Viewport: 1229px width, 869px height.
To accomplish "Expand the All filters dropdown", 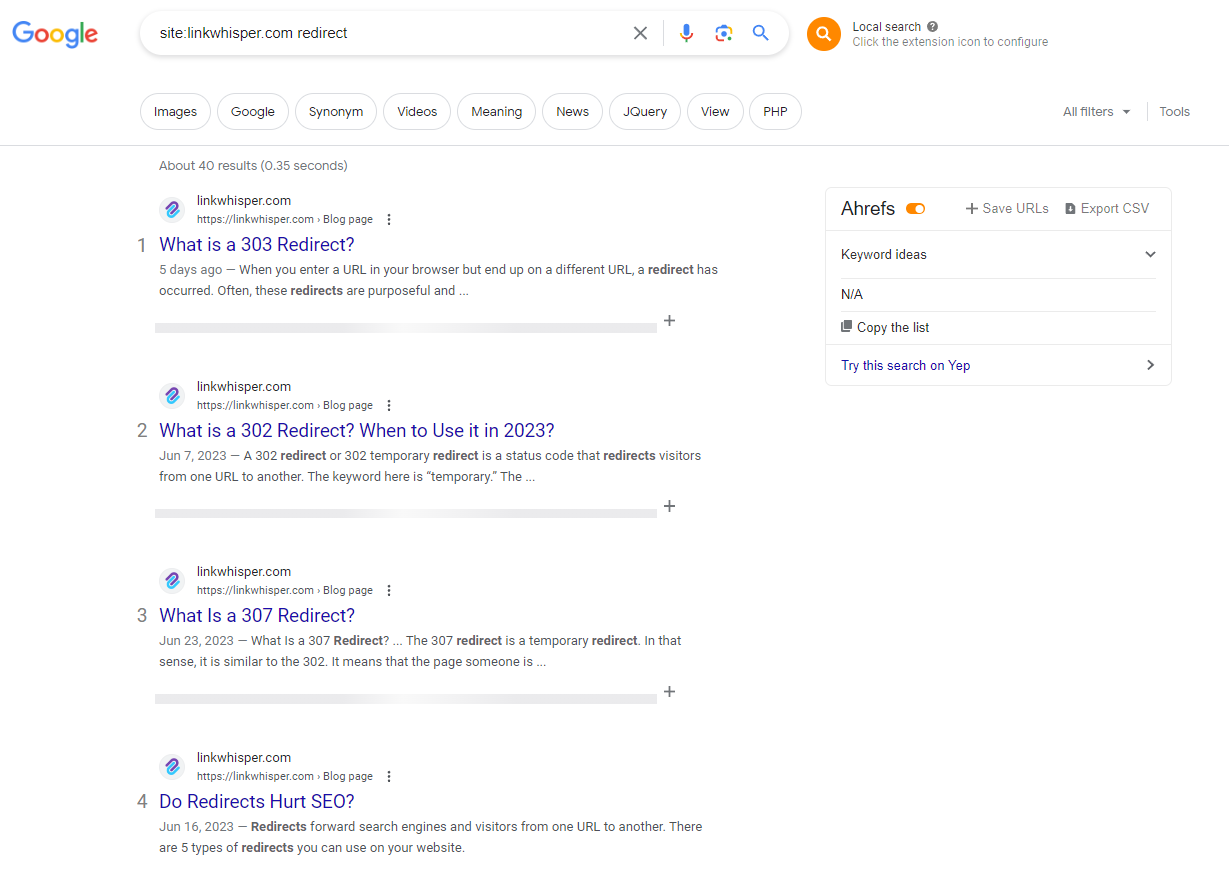I will click(1096, 111).
